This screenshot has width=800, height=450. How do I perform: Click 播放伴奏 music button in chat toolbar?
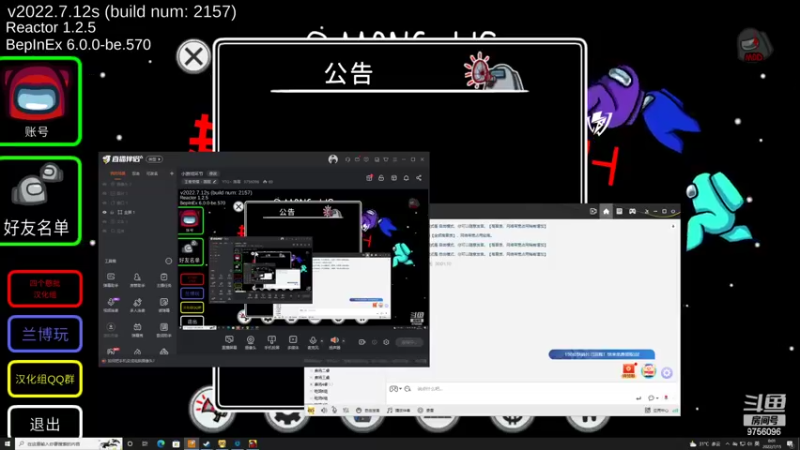(x=398, y=410)
